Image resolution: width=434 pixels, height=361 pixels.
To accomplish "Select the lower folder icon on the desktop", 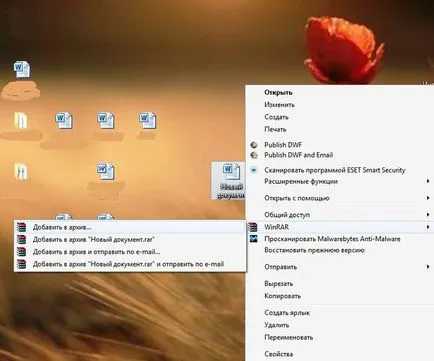I will pos(21,172).
